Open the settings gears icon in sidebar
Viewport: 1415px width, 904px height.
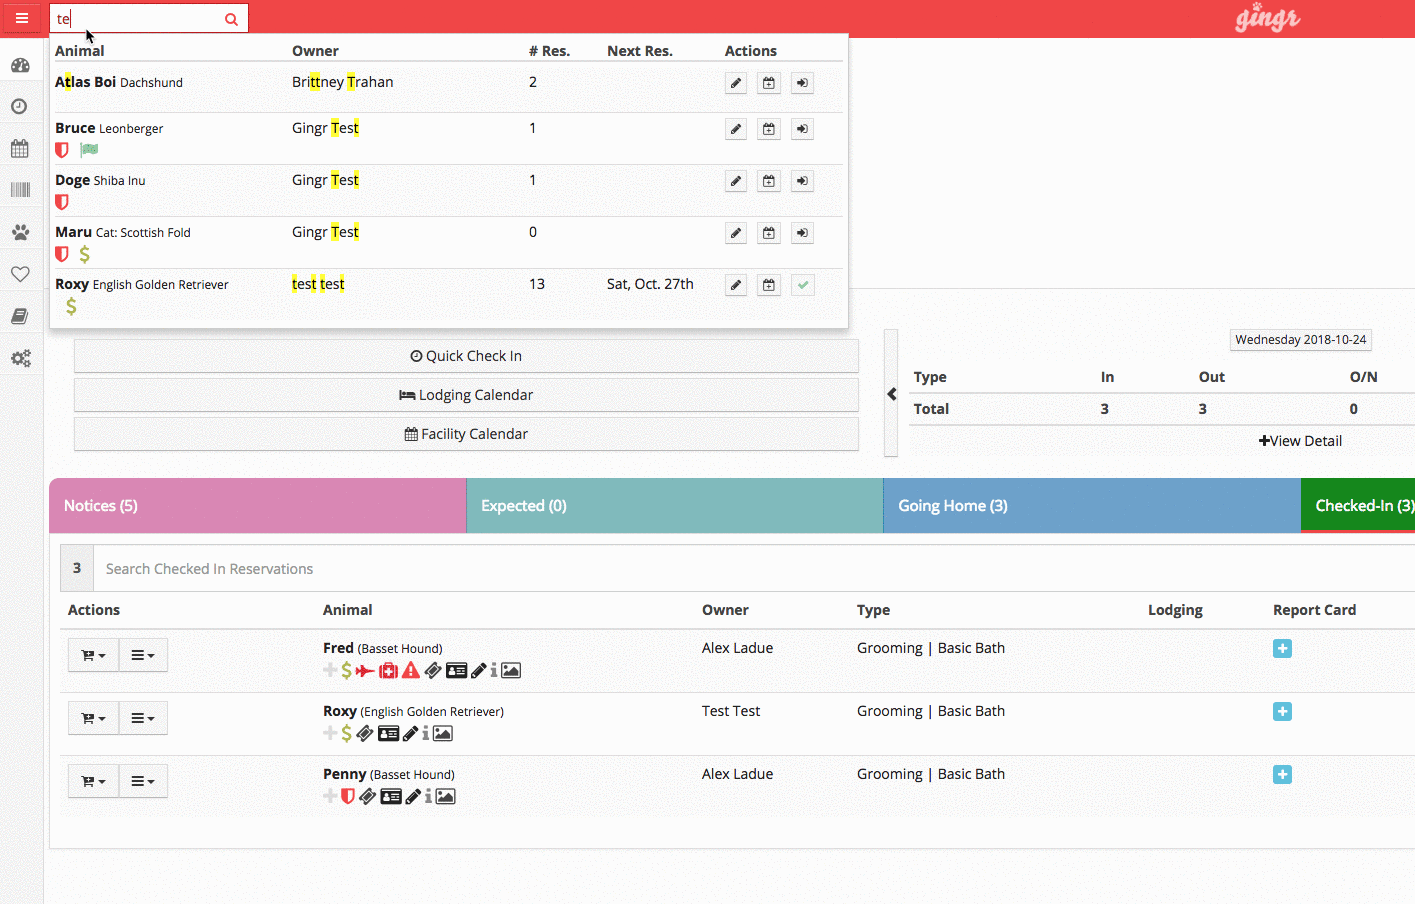21,358
